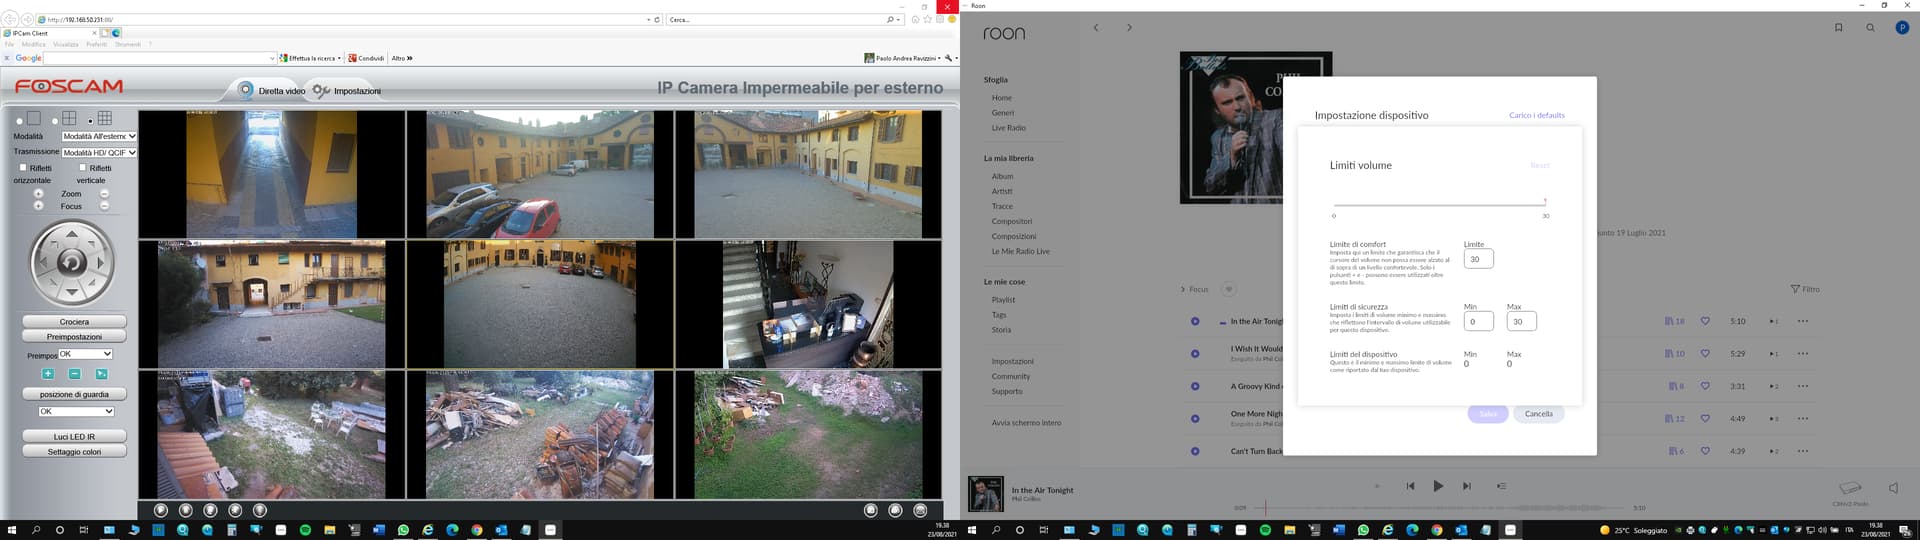Click the Preimpostazioni button
Viewport: 1920px width, 540px height.
pos(74,337)
